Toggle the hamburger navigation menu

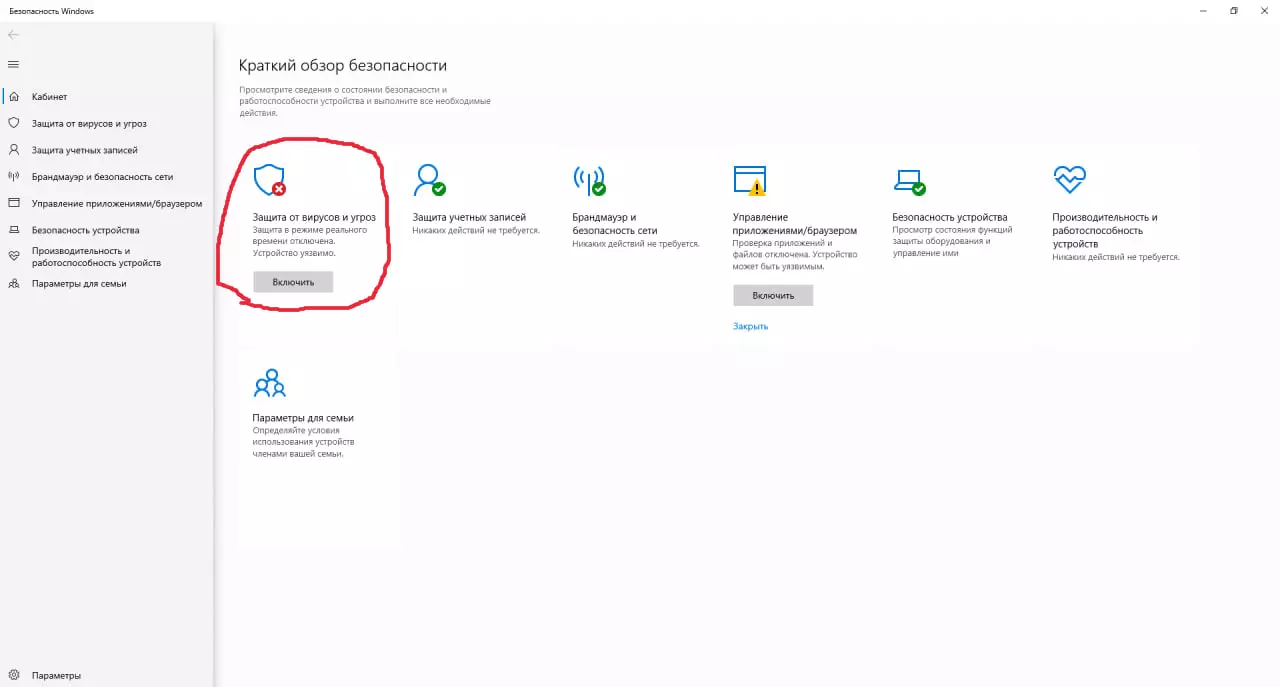coord(13,65)
